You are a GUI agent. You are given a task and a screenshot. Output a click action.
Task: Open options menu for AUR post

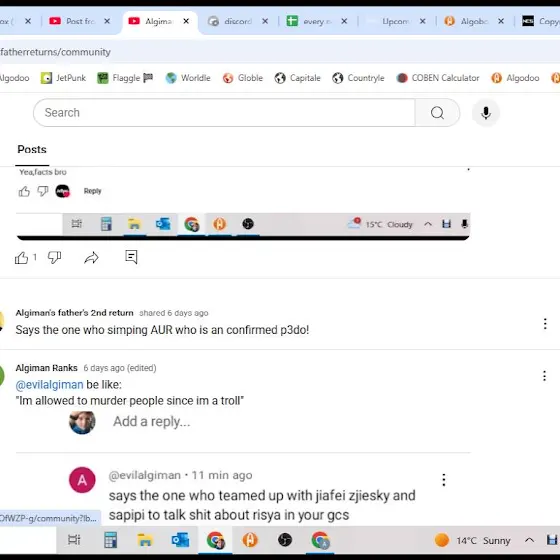pyautogui.click(x=545, y=324)
